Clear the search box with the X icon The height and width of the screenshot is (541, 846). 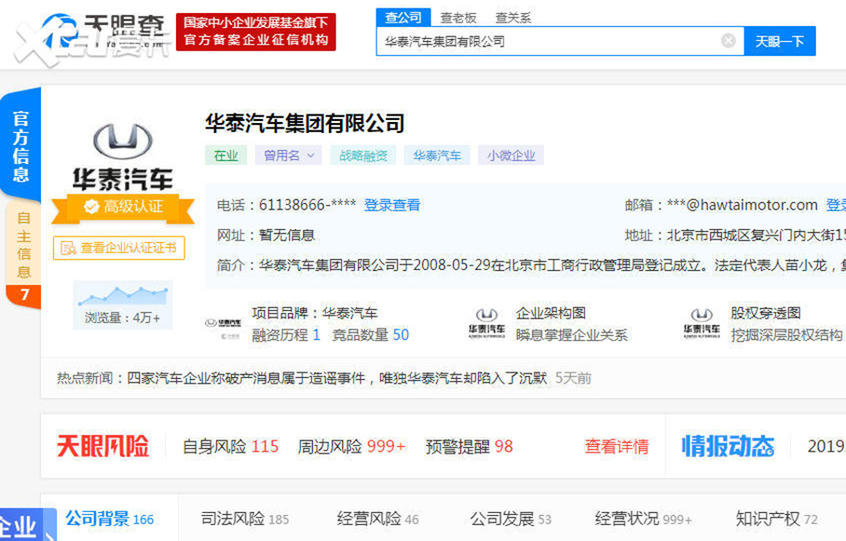tap(728, 40)
